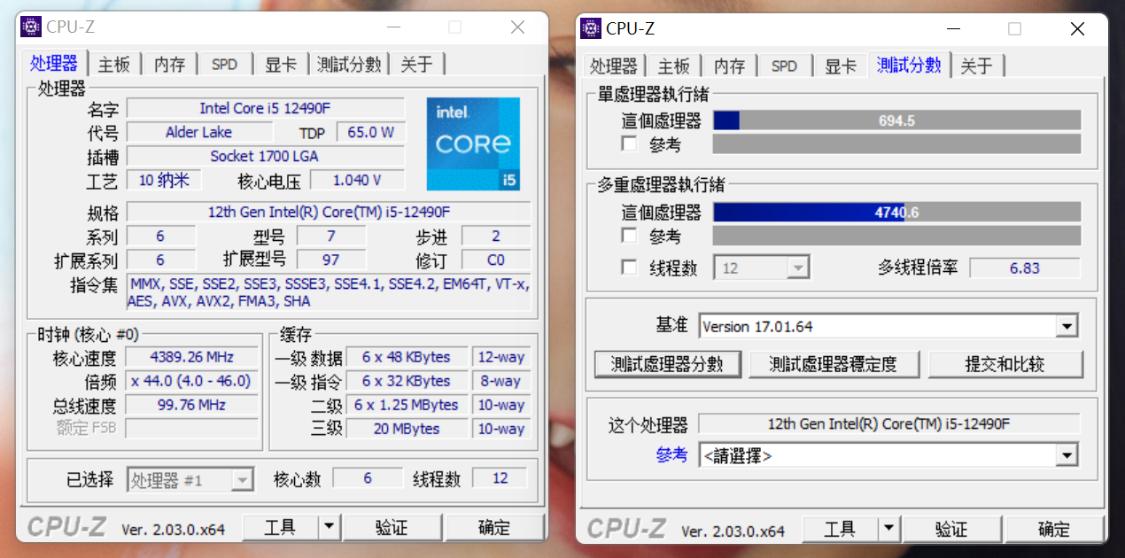The height and width of the screenshot is (558, 1125).
Task: Click the 扩展型号 value 97
Action: pyautogui.click(x=331, y=260)
